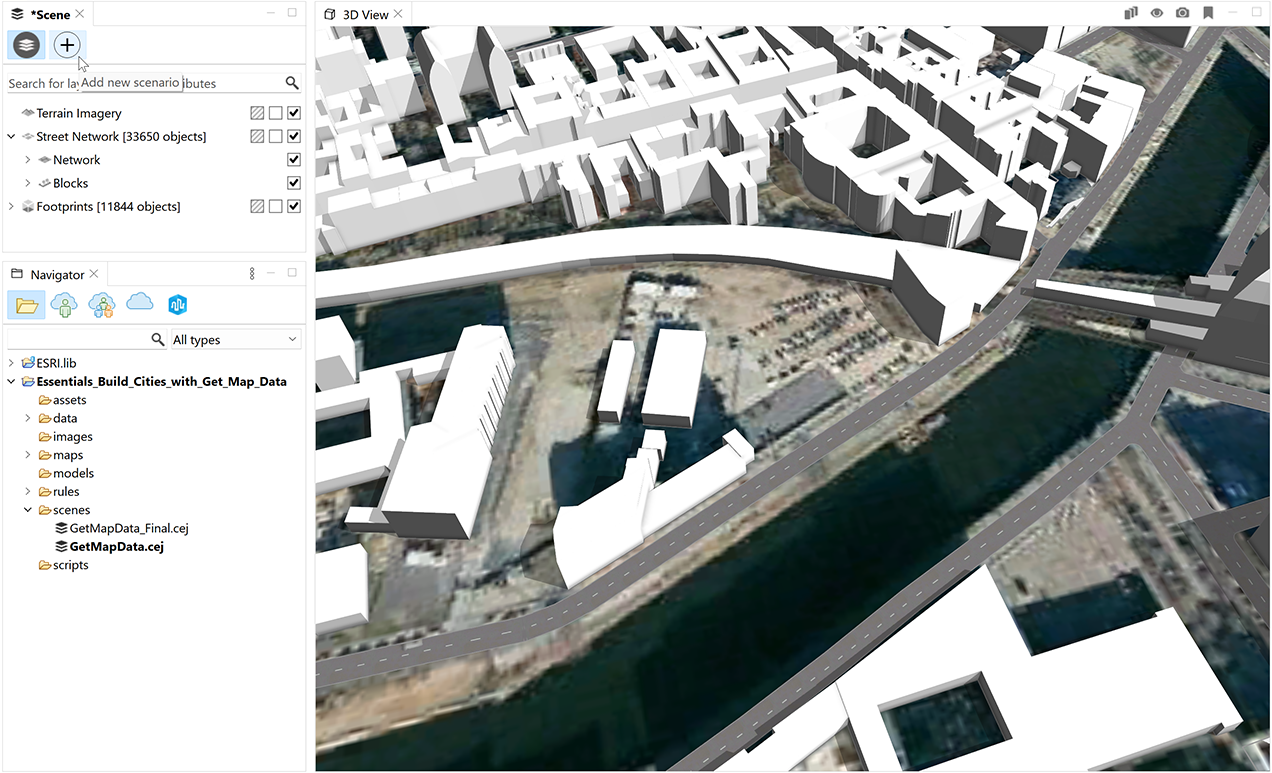This screenshot has height=773, width=1272.
Task: Click the Add new scenario plus button
Action: click(67, 45)
